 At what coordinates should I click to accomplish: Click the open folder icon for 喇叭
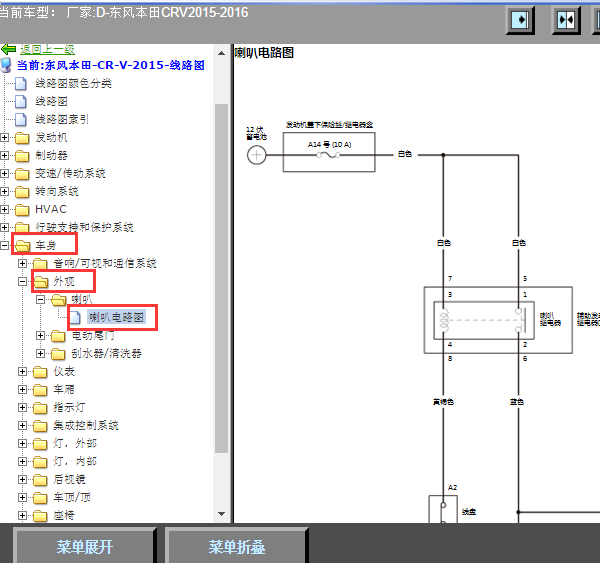point(59,300)
